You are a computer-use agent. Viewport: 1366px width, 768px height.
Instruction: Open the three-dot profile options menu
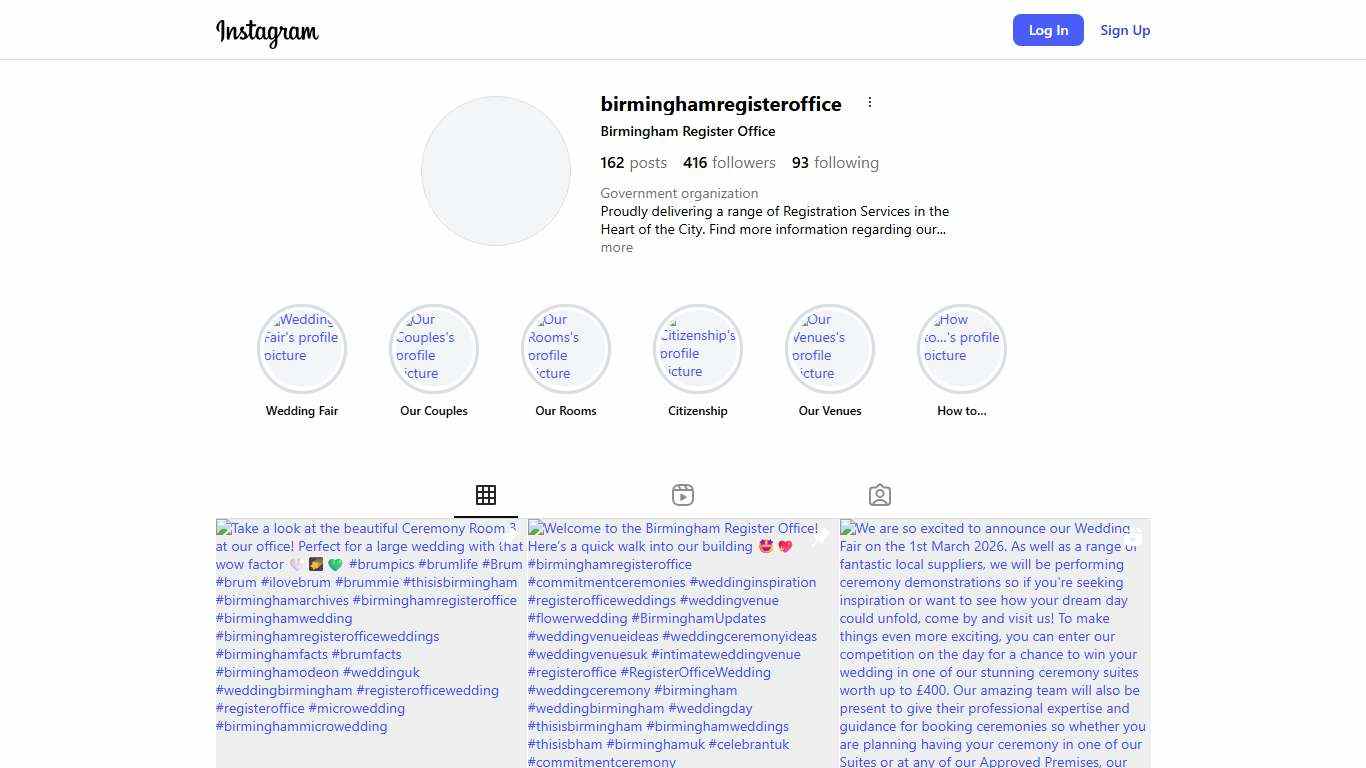pos(870,103)
